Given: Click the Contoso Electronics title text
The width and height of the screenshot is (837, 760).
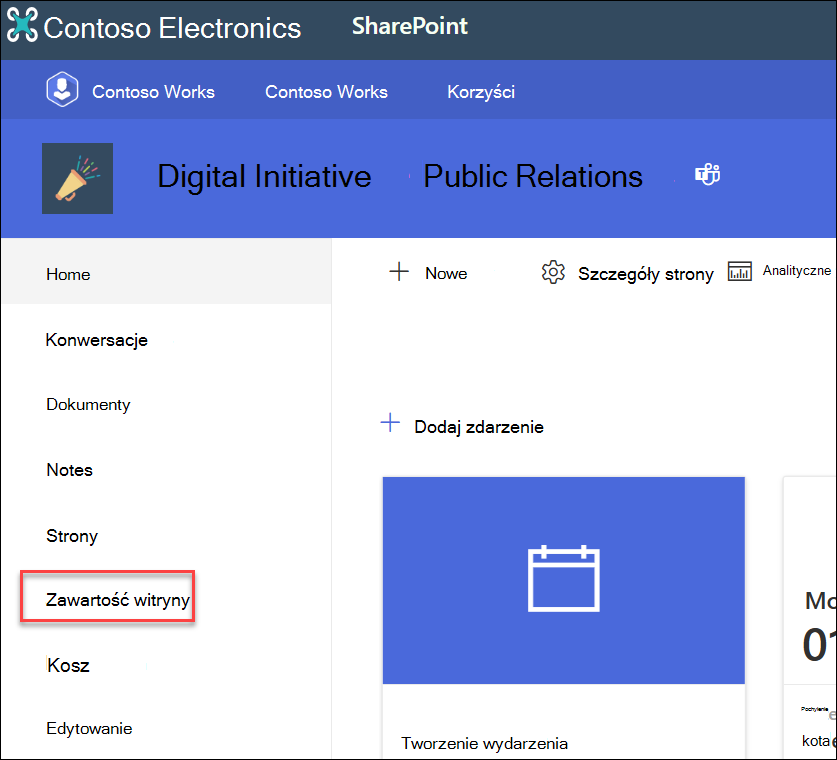Looking at the screenshot, I should tap(172, 28).
